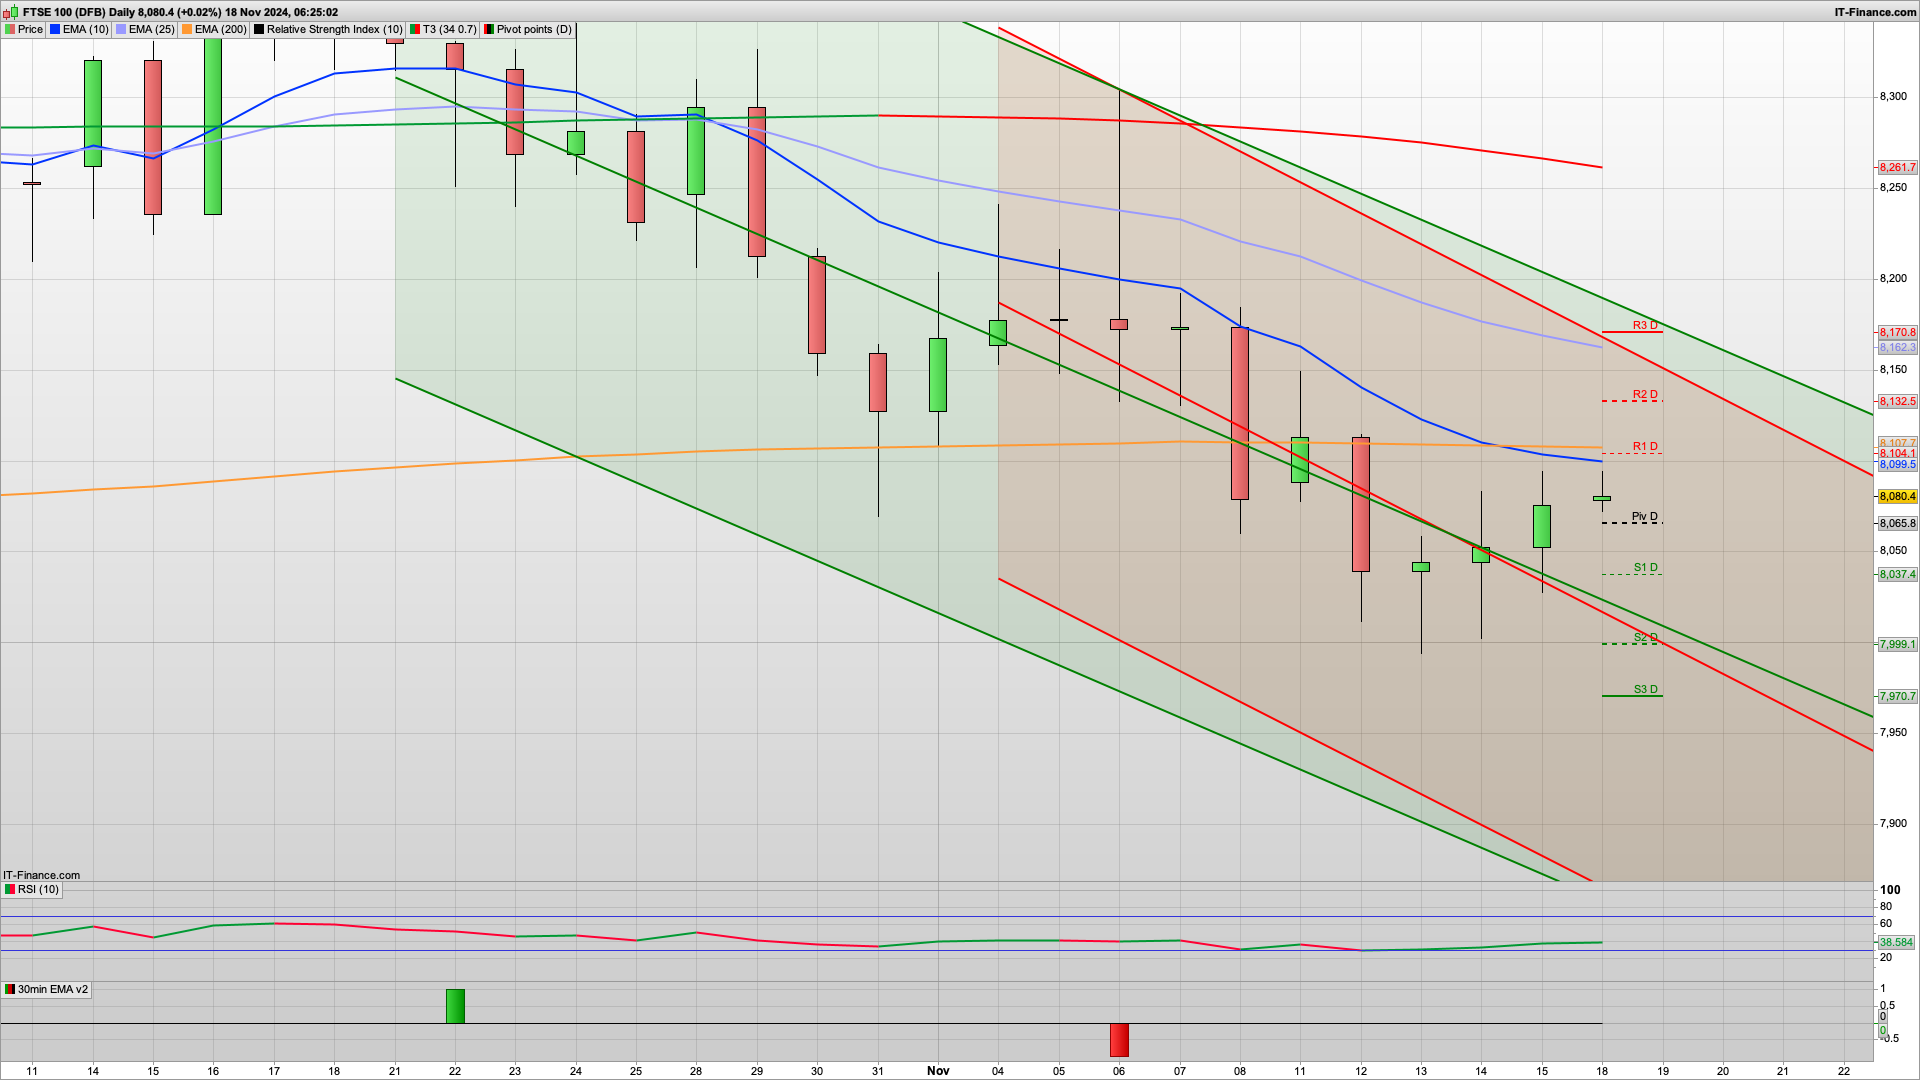1920x1080 pixels.
Task: Click the 8,065.8 pivot price tag
Action: point(1897,523)
